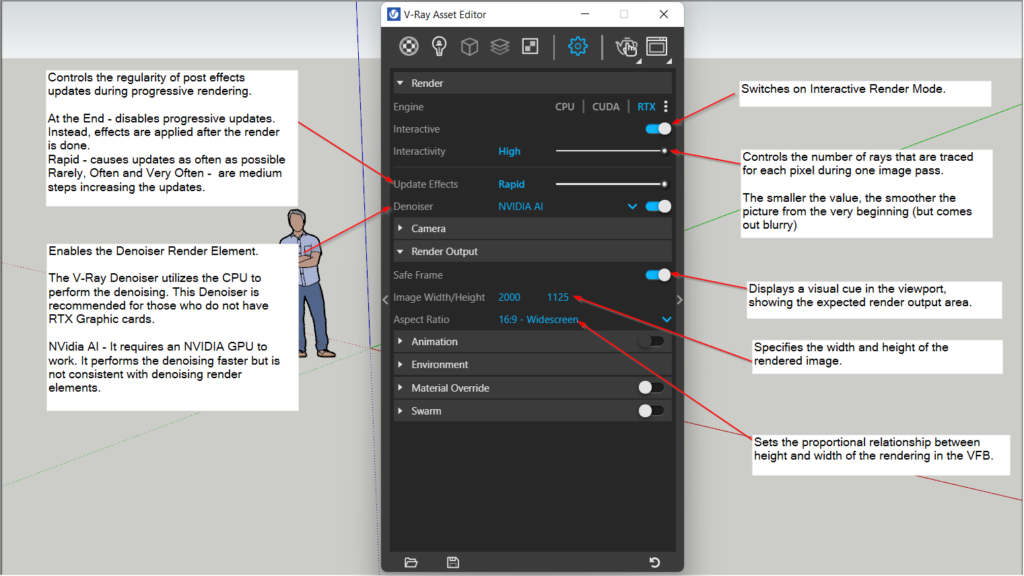Select the RTX render engine
The image size is (1024, 576).
point(646,106)
